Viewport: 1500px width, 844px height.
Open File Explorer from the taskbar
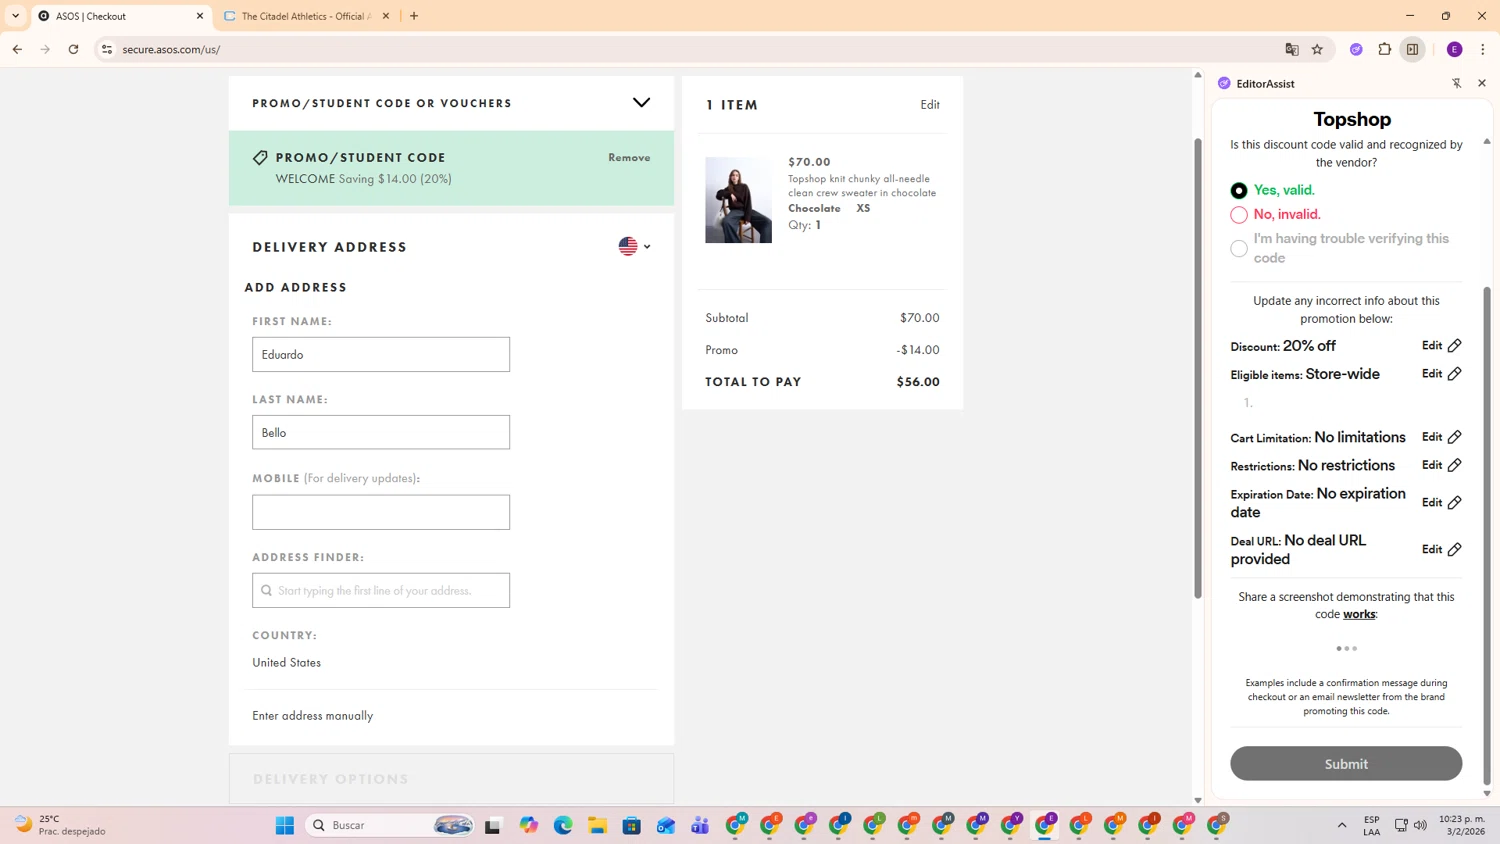click(597, 825)
